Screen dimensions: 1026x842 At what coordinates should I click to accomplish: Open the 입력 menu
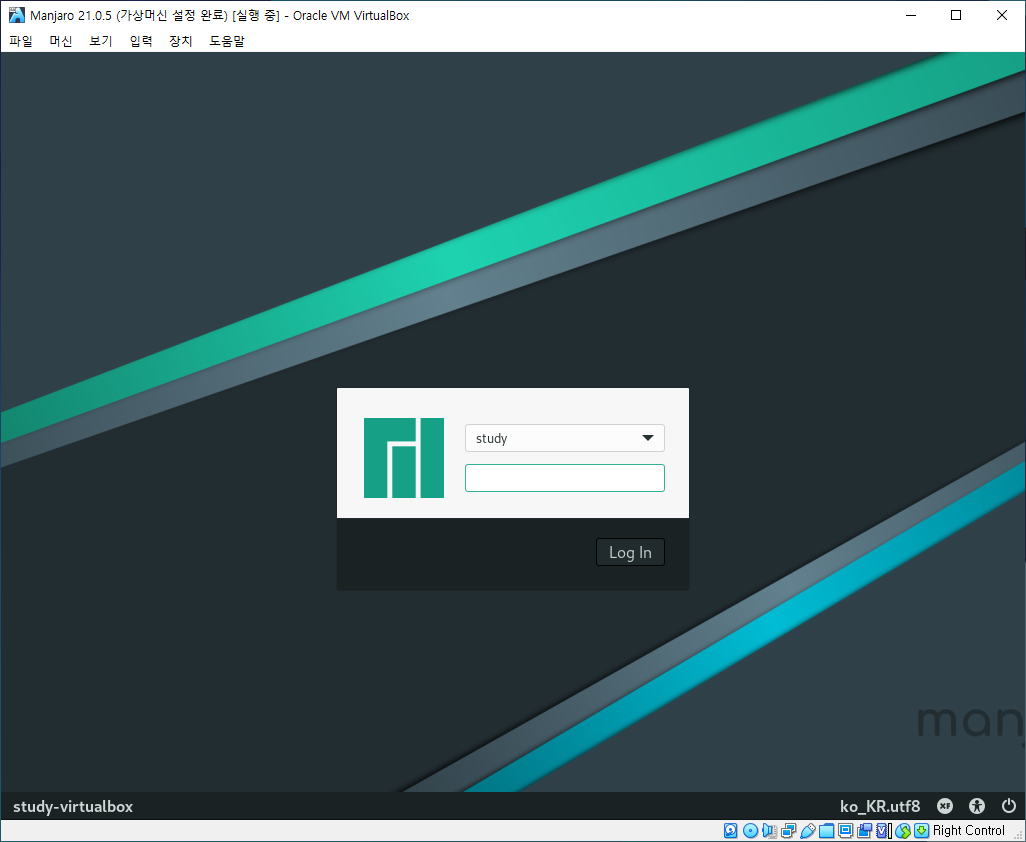[141, 41]
